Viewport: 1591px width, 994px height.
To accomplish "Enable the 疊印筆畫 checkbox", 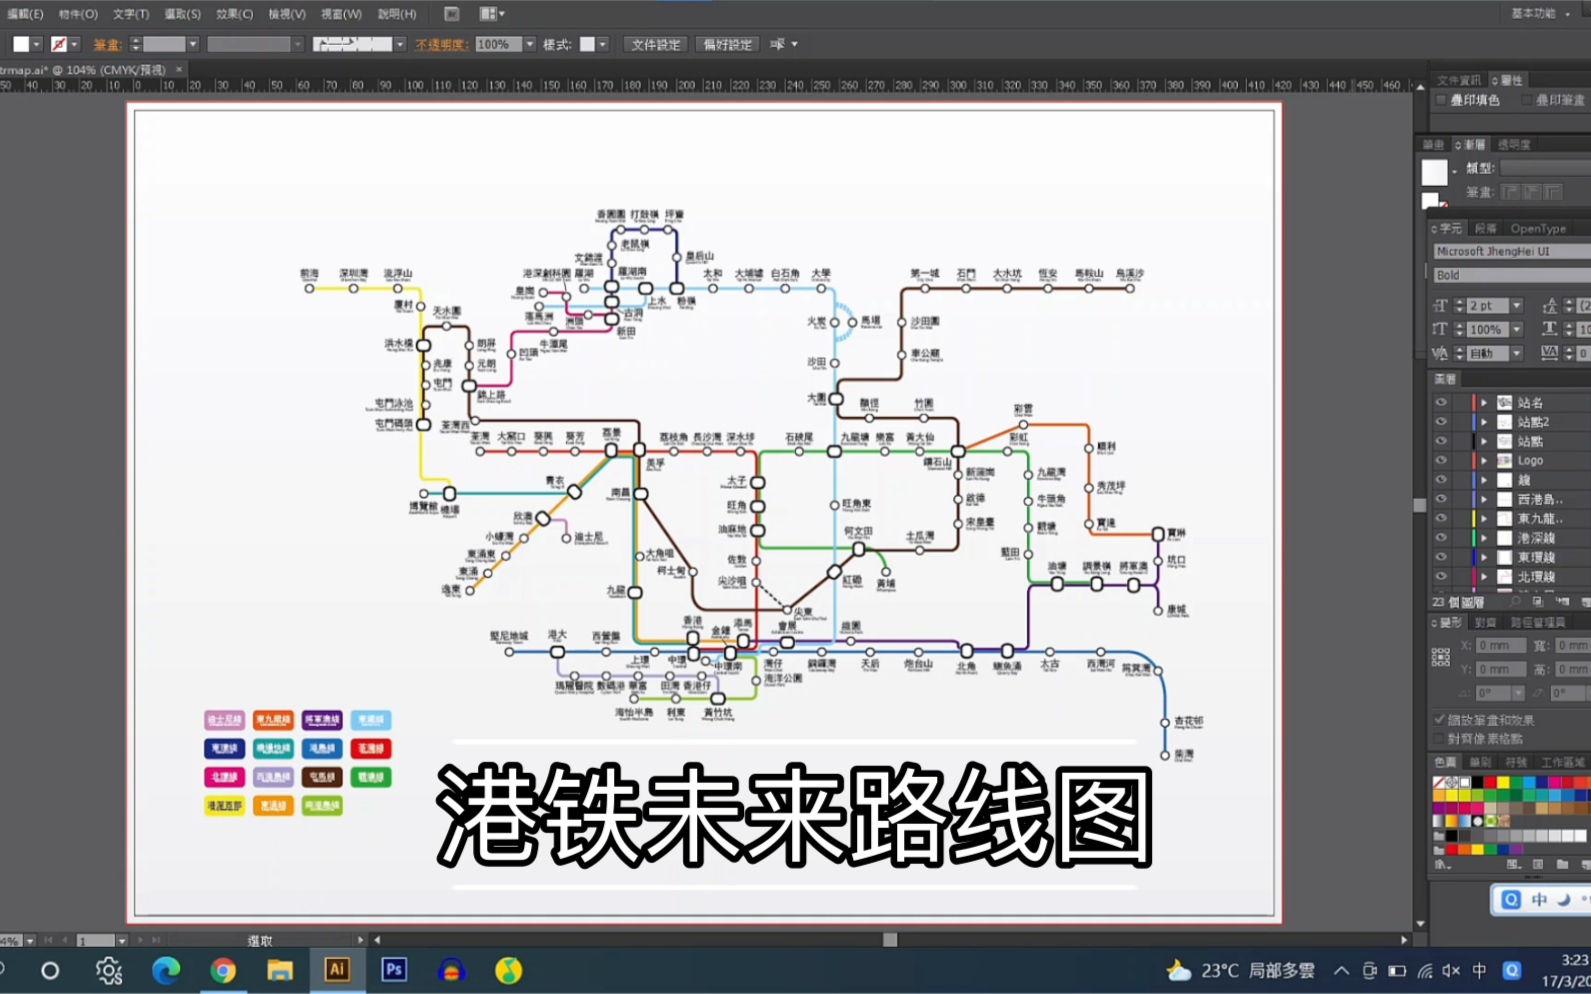I will pos(1526,100).
